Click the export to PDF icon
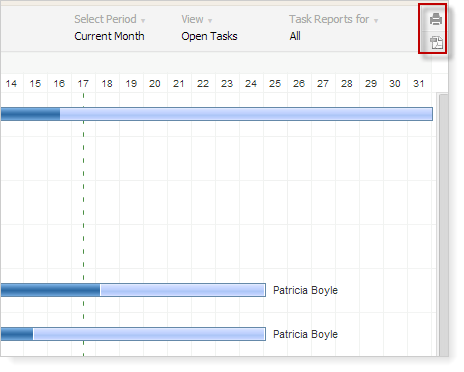This screenshot has width=464, height=372. click(436, 42)
